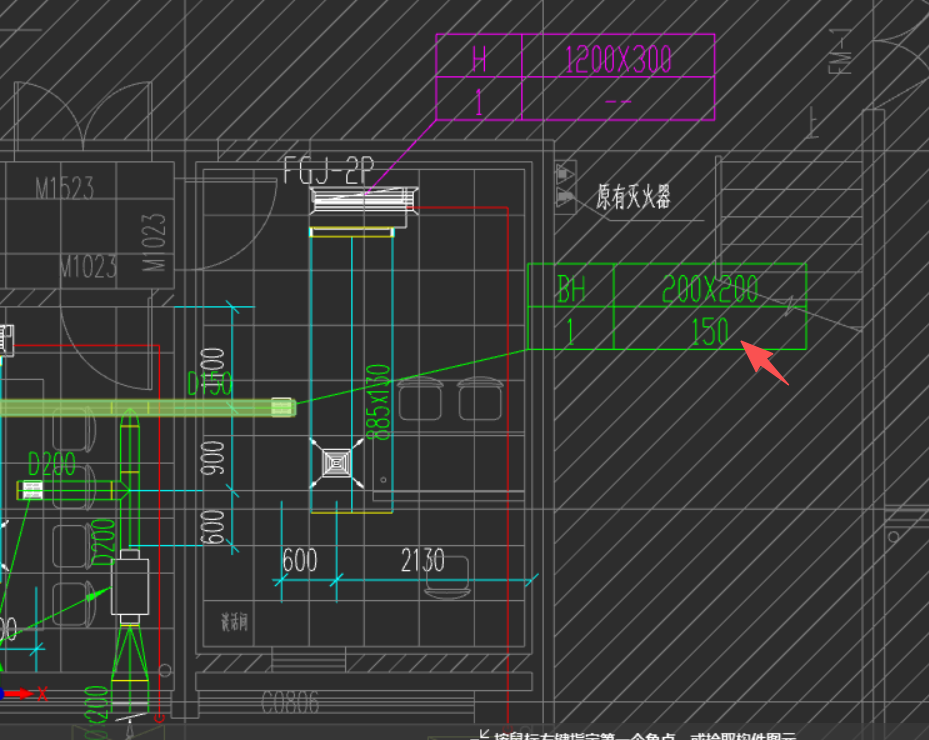929x740 pixels.
Task: Select the vertical "885x130" duct label
Action: click(x=379, y=402)
